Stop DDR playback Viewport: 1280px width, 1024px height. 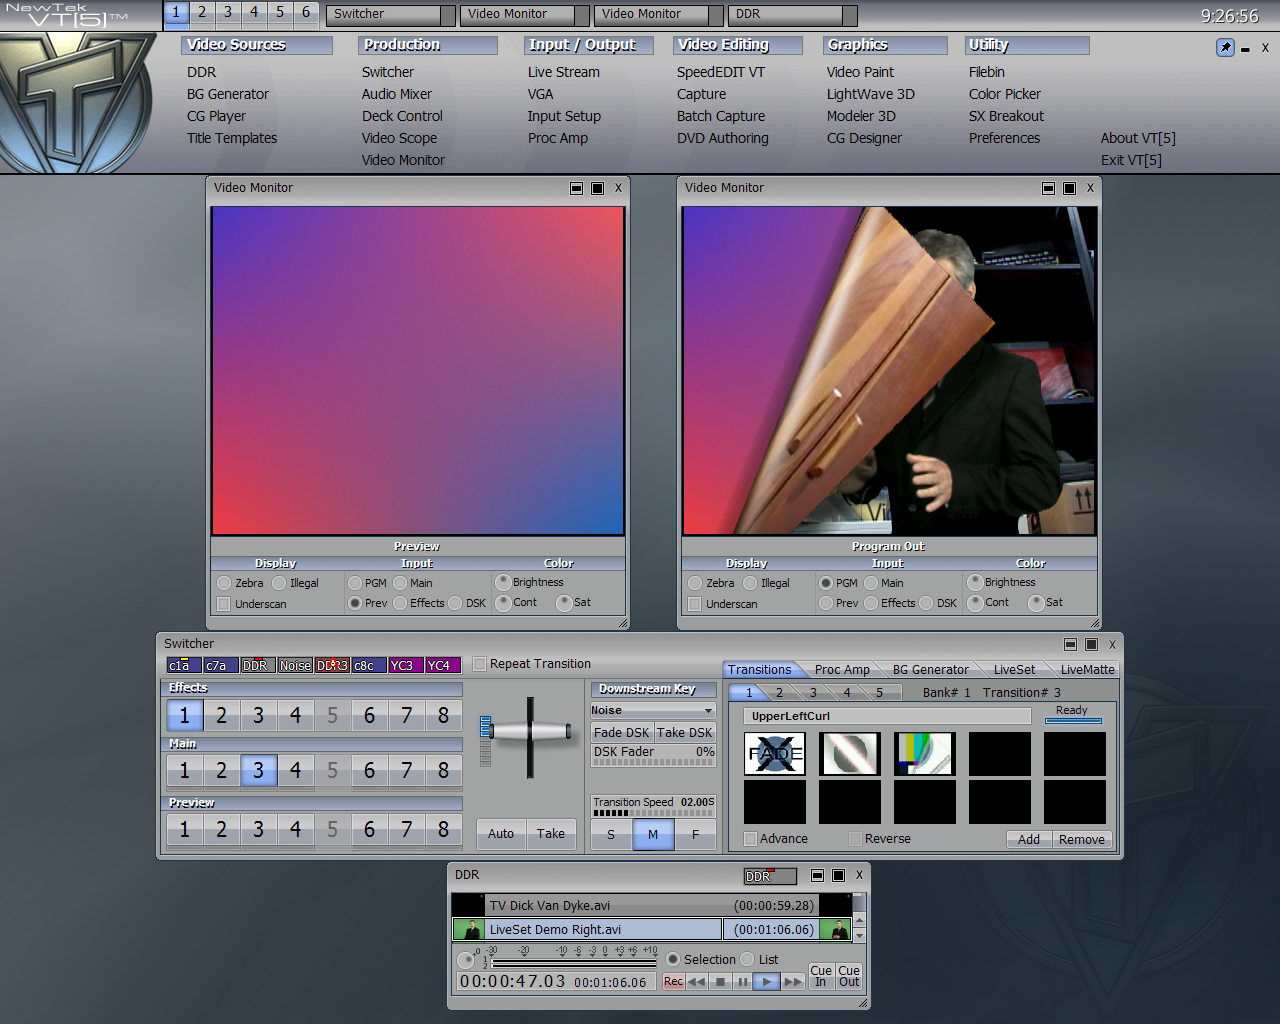(x=720, y=982)
